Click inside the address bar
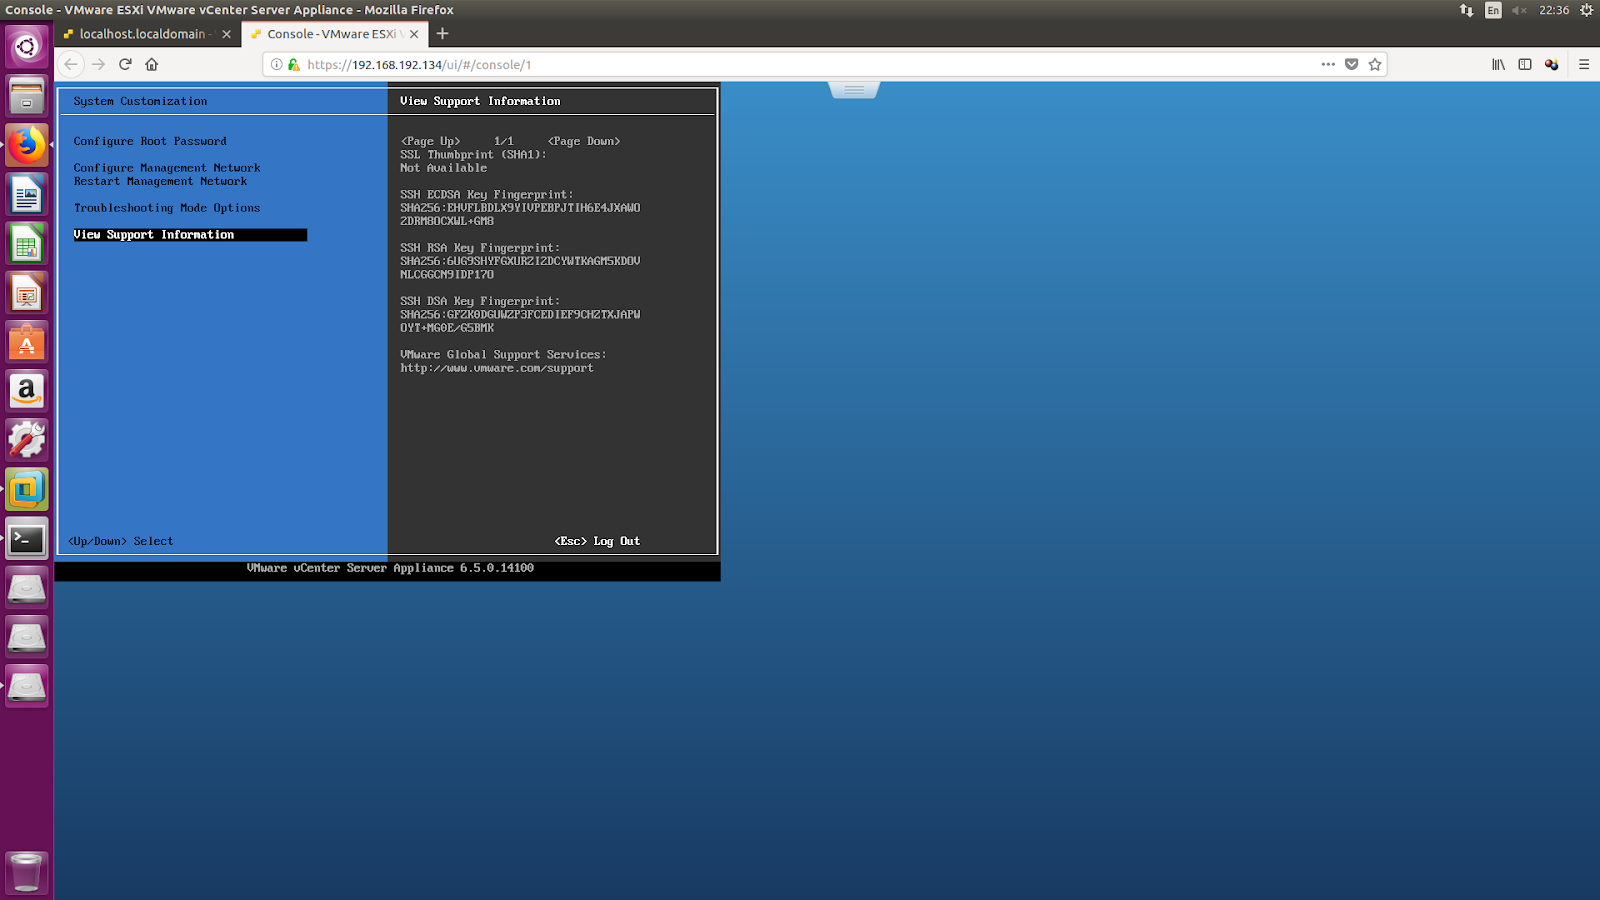The height and width of the screenshot is (900, 1600). (x=700, y=64)
